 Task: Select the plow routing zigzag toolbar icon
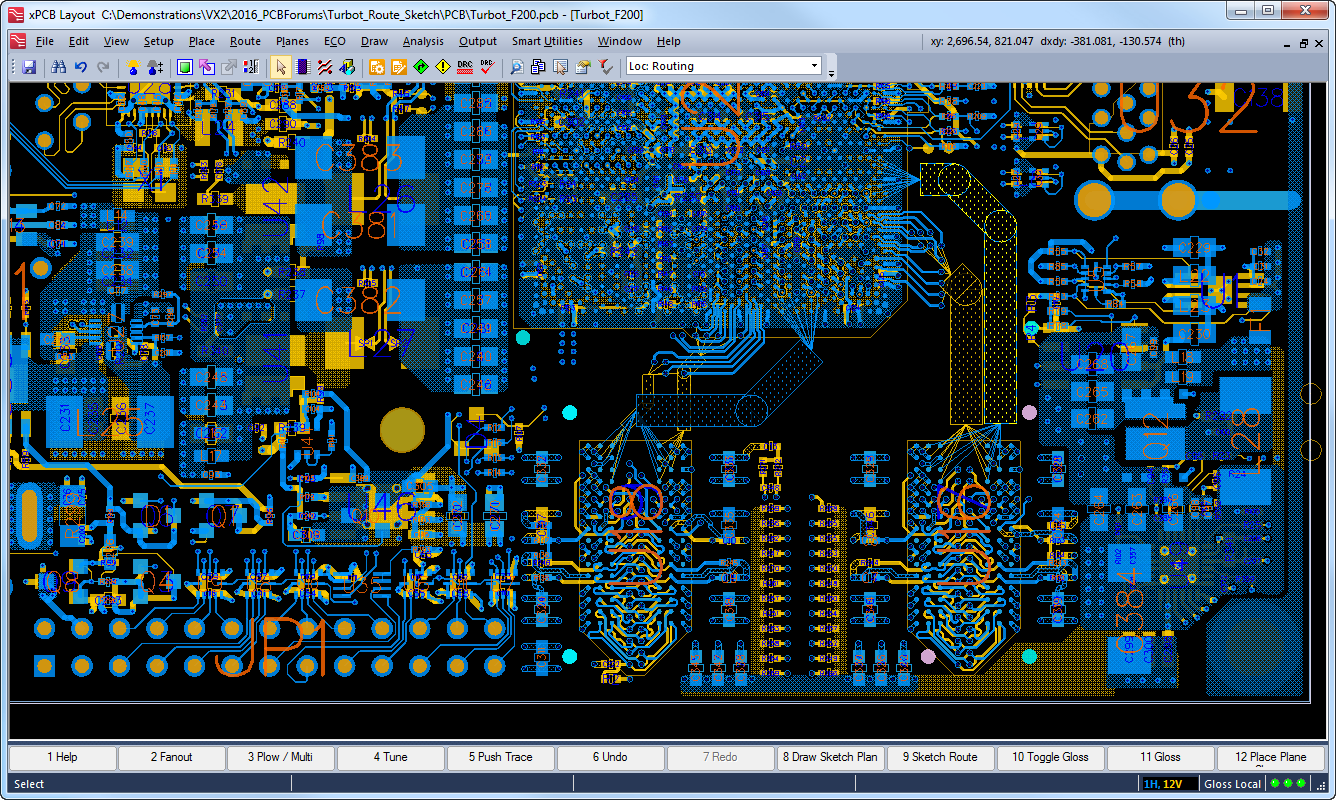[x=324, y=67]
